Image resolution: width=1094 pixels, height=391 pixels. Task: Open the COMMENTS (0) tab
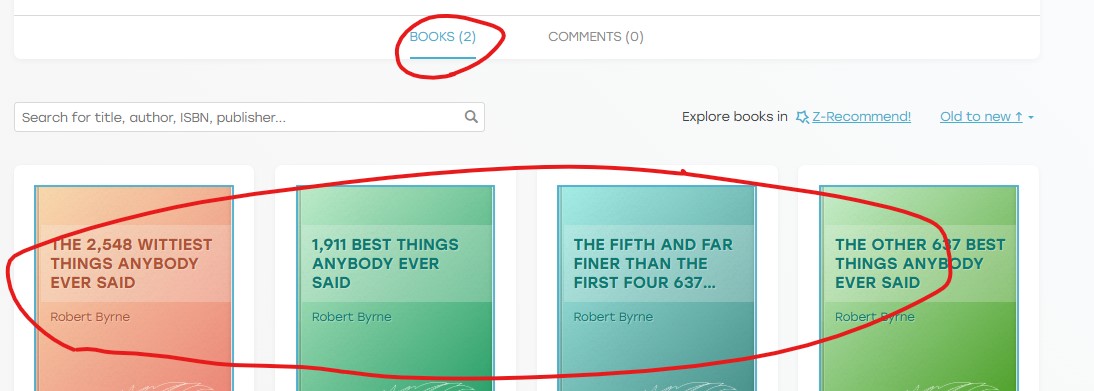[596, 37]
